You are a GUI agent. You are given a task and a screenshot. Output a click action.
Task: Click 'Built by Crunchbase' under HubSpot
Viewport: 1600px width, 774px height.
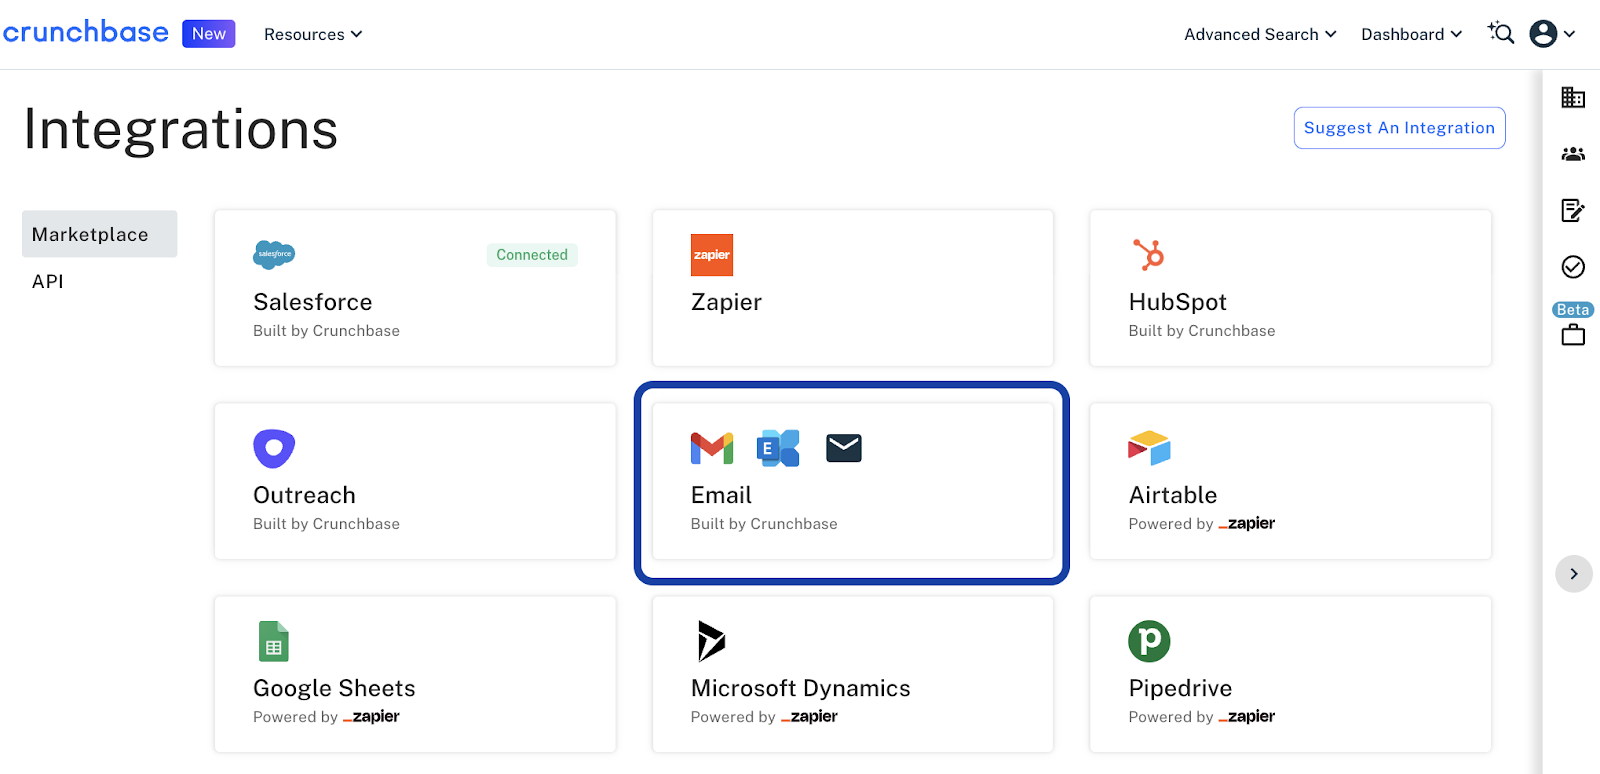point(1202,331)
